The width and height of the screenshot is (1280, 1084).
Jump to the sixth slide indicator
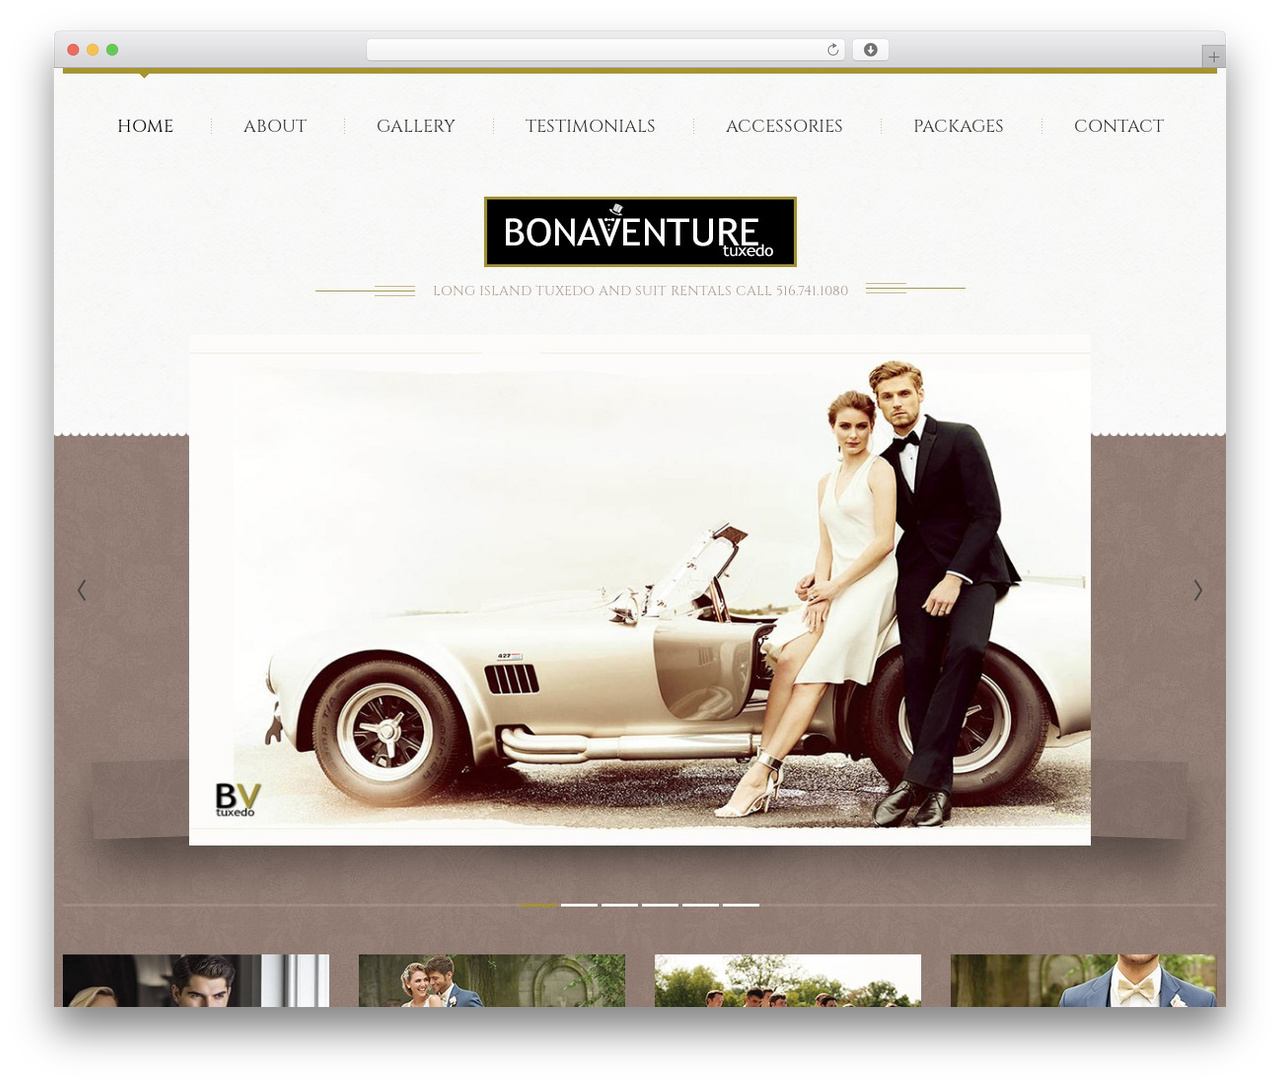point(741,905)
